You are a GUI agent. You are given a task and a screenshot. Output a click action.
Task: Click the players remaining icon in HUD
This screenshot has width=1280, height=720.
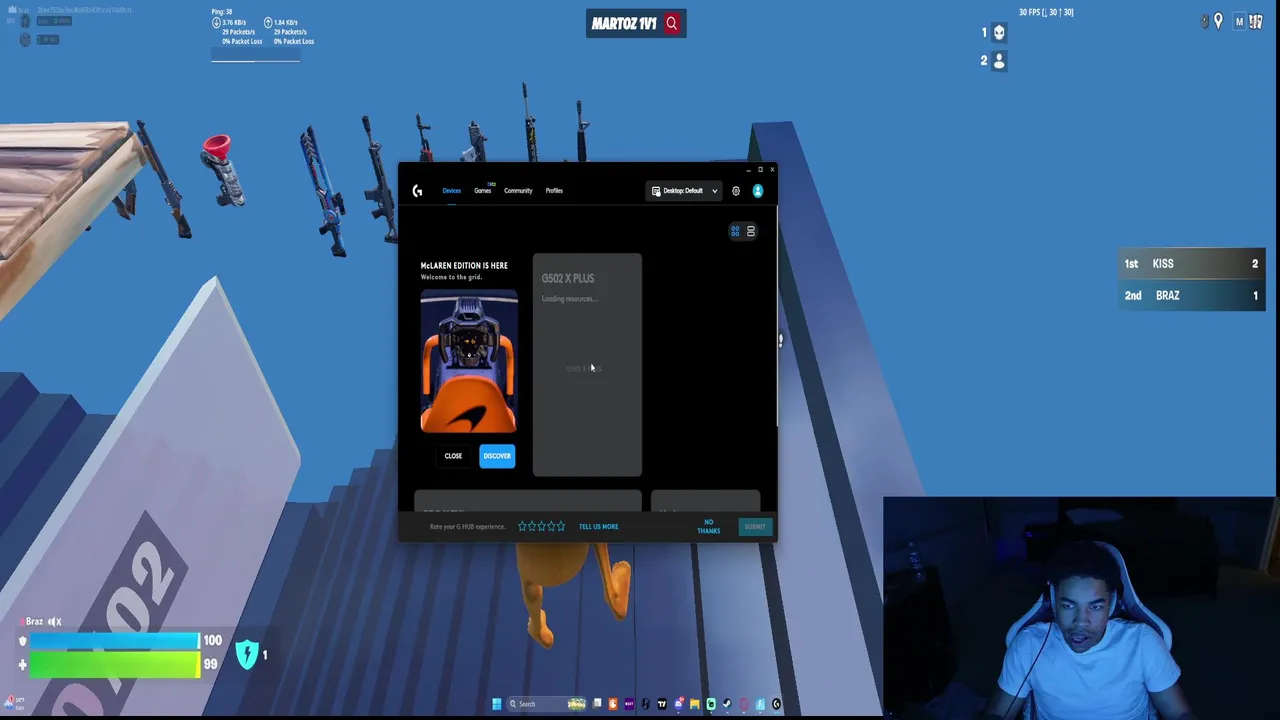click(x=999, y=60)
